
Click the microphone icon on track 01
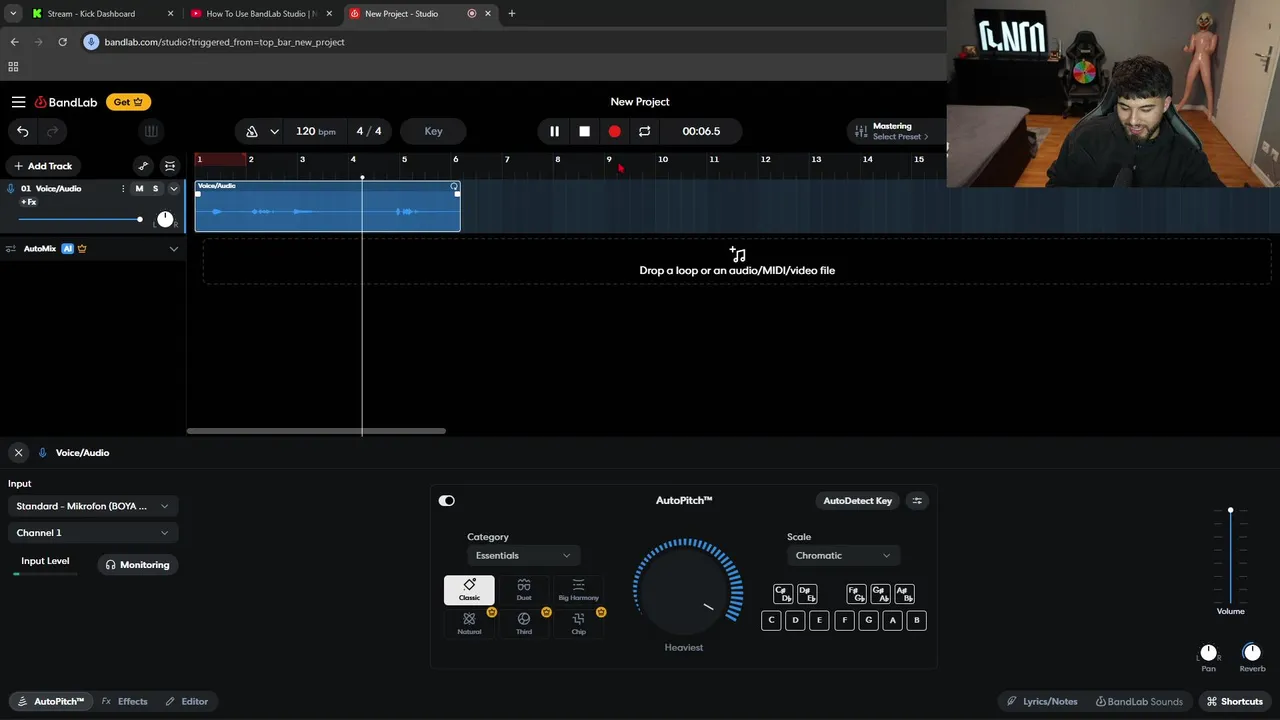click(x=11, y=188)
